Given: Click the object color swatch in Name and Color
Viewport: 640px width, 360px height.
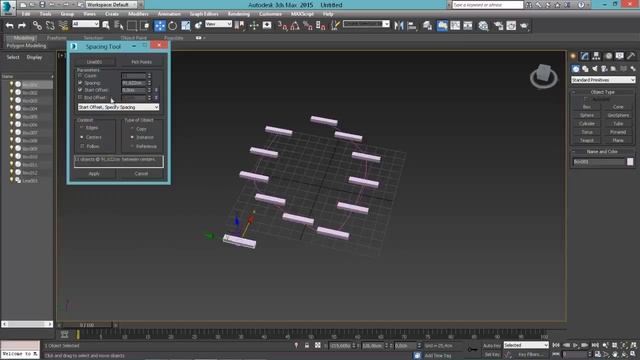Looking at the screenshot, I should pos(630,162).
